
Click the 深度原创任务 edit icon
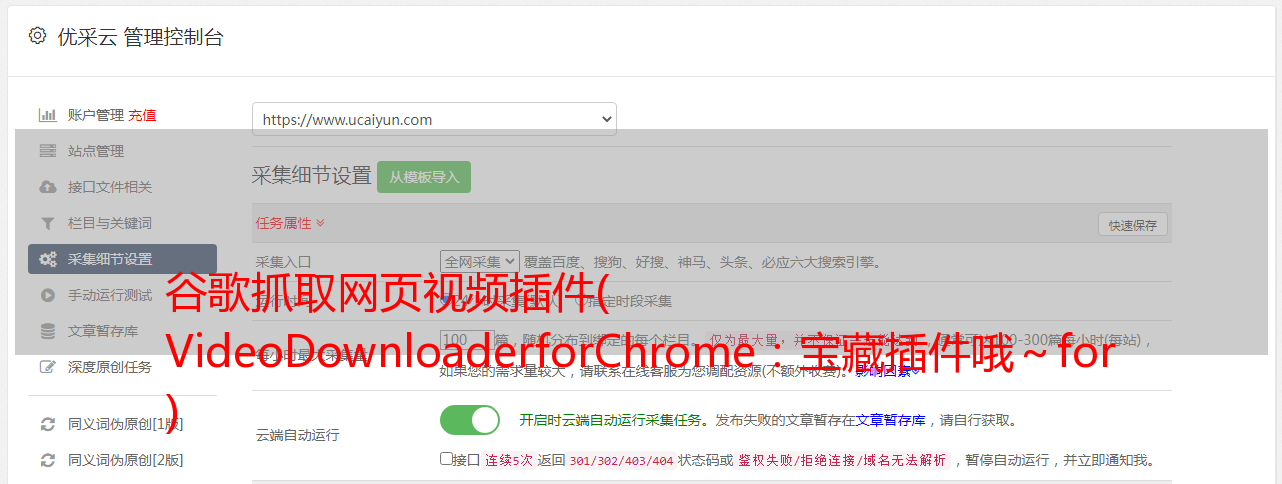coord(47,367)
